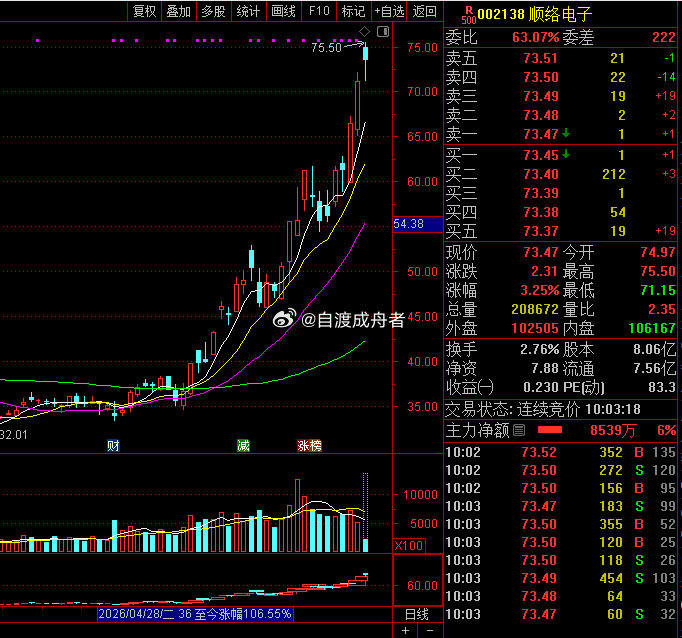Click the 32.01 low price label
This screenshot has width=682, height=638.
(x=13, y=435)
